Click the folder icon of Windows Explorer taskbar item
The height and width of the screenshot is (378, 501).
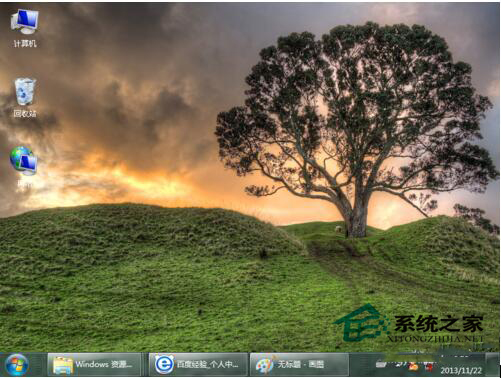pyautogui.click(x=63, y=366)
